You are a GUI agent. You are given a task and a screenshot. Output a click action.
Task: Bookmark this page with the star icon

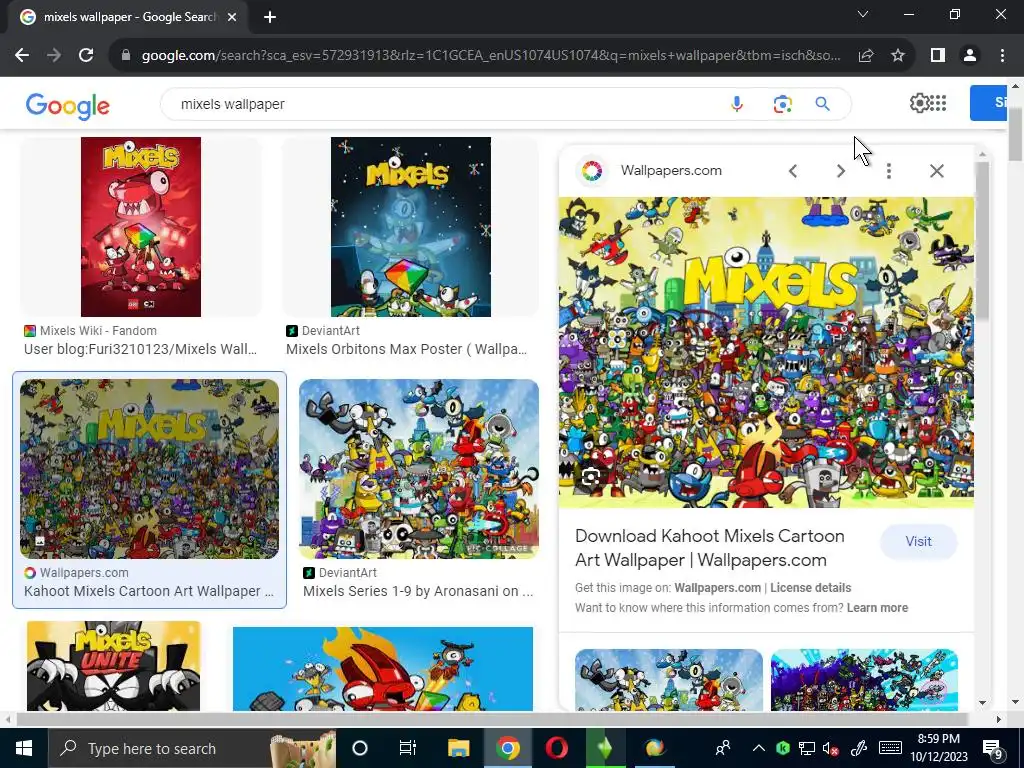pyautogui.click(x=898, y=56)
